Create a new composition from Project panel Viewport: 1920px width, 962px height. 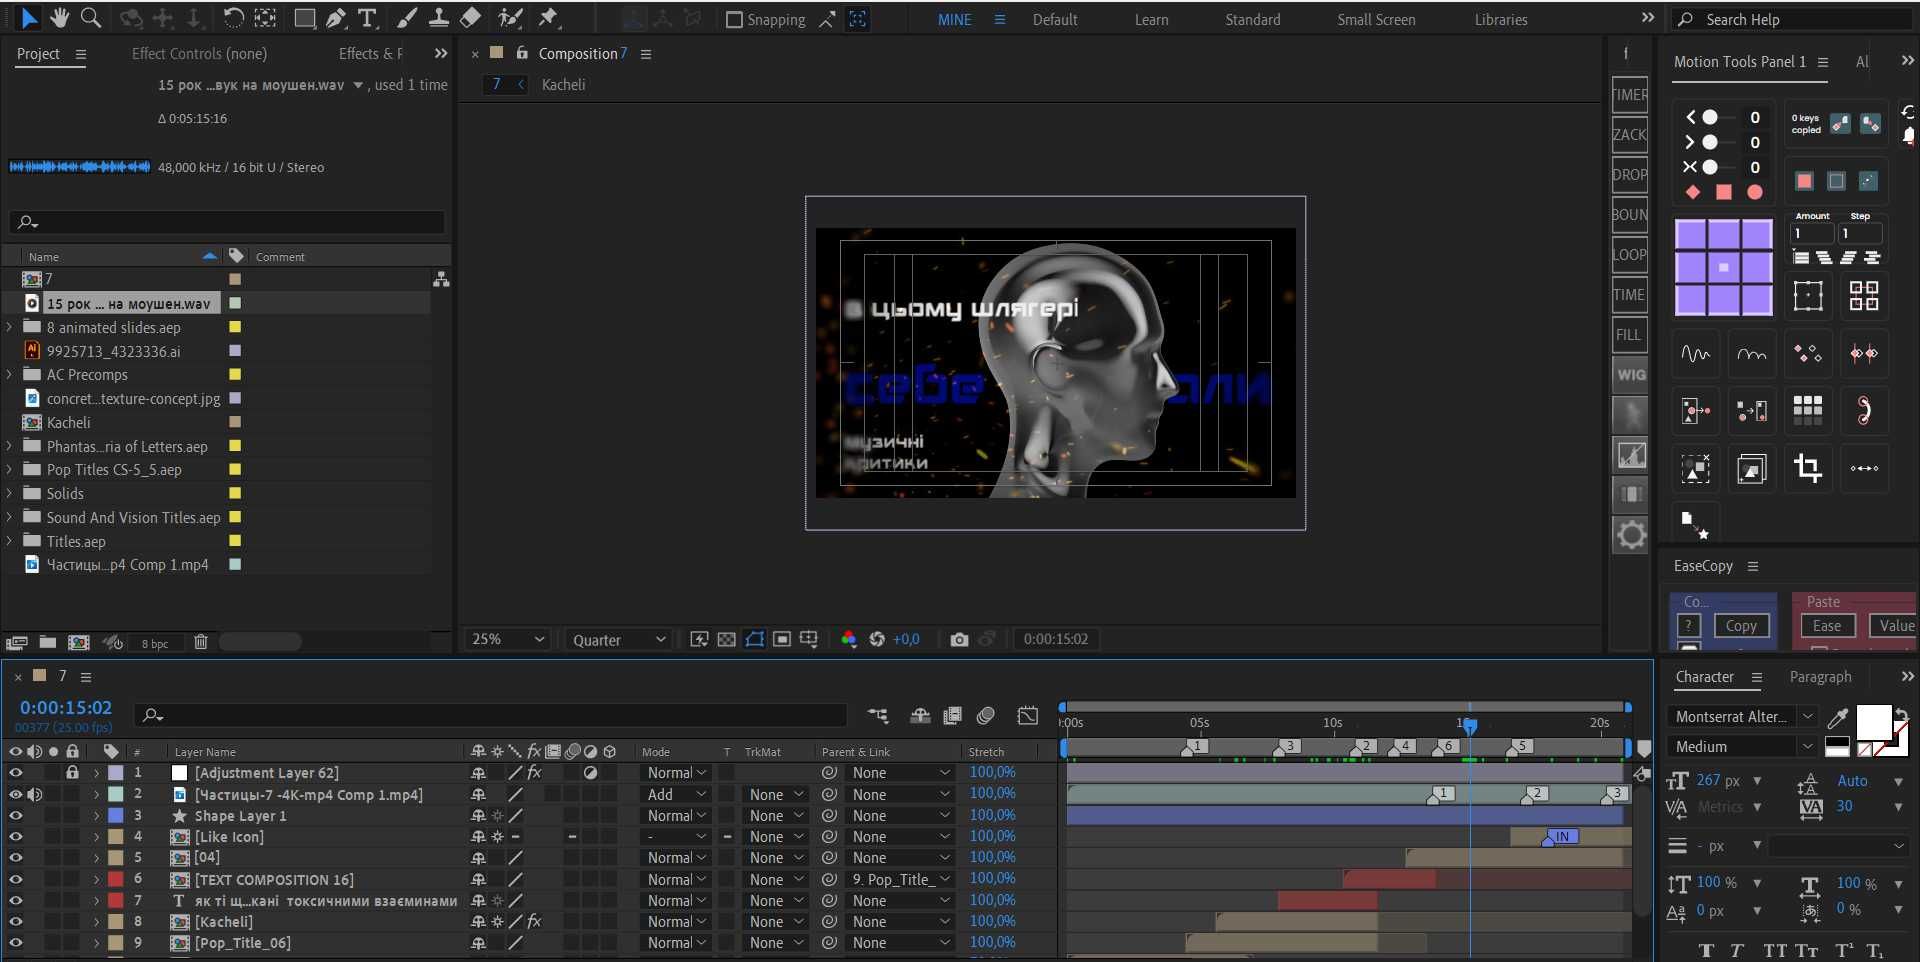78,642
